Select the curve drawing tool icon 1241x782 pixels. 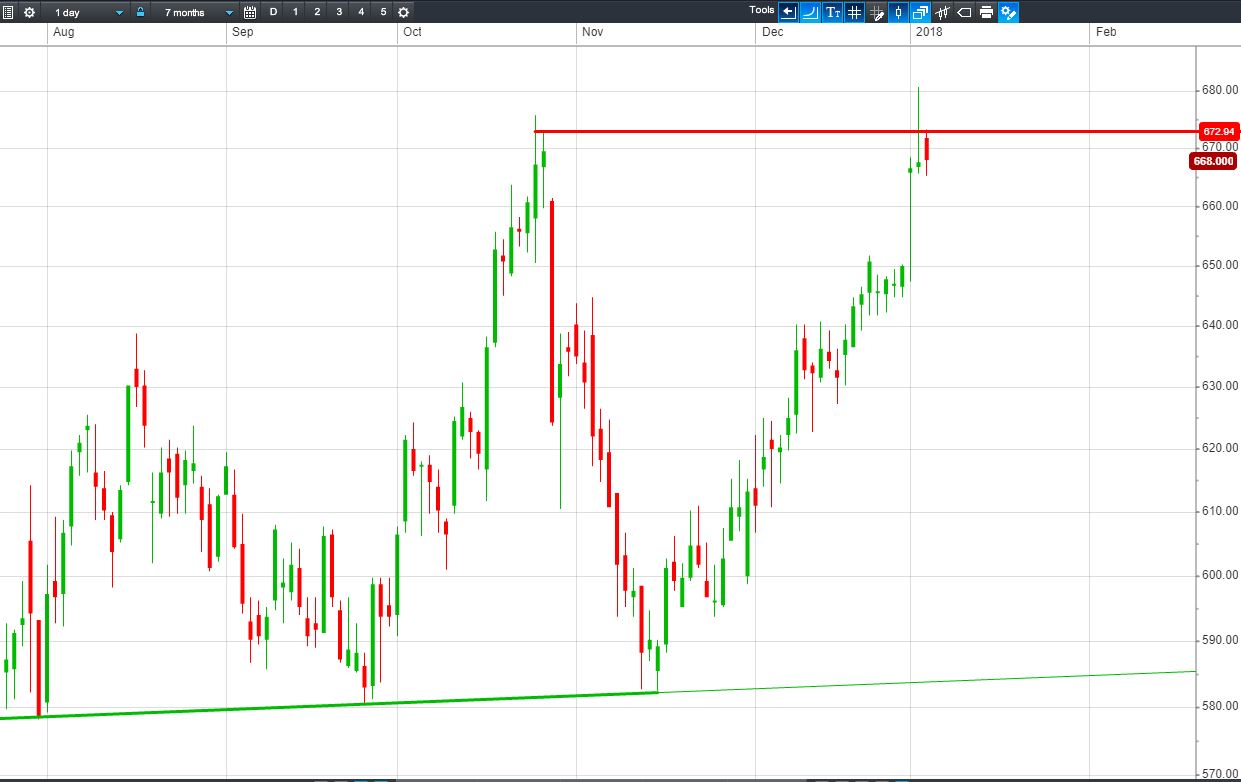810,12
